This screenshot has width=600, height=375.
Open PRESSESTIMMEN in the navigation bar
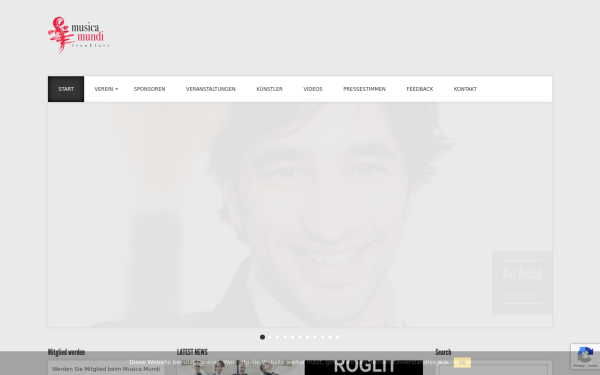tap(364, 89)
